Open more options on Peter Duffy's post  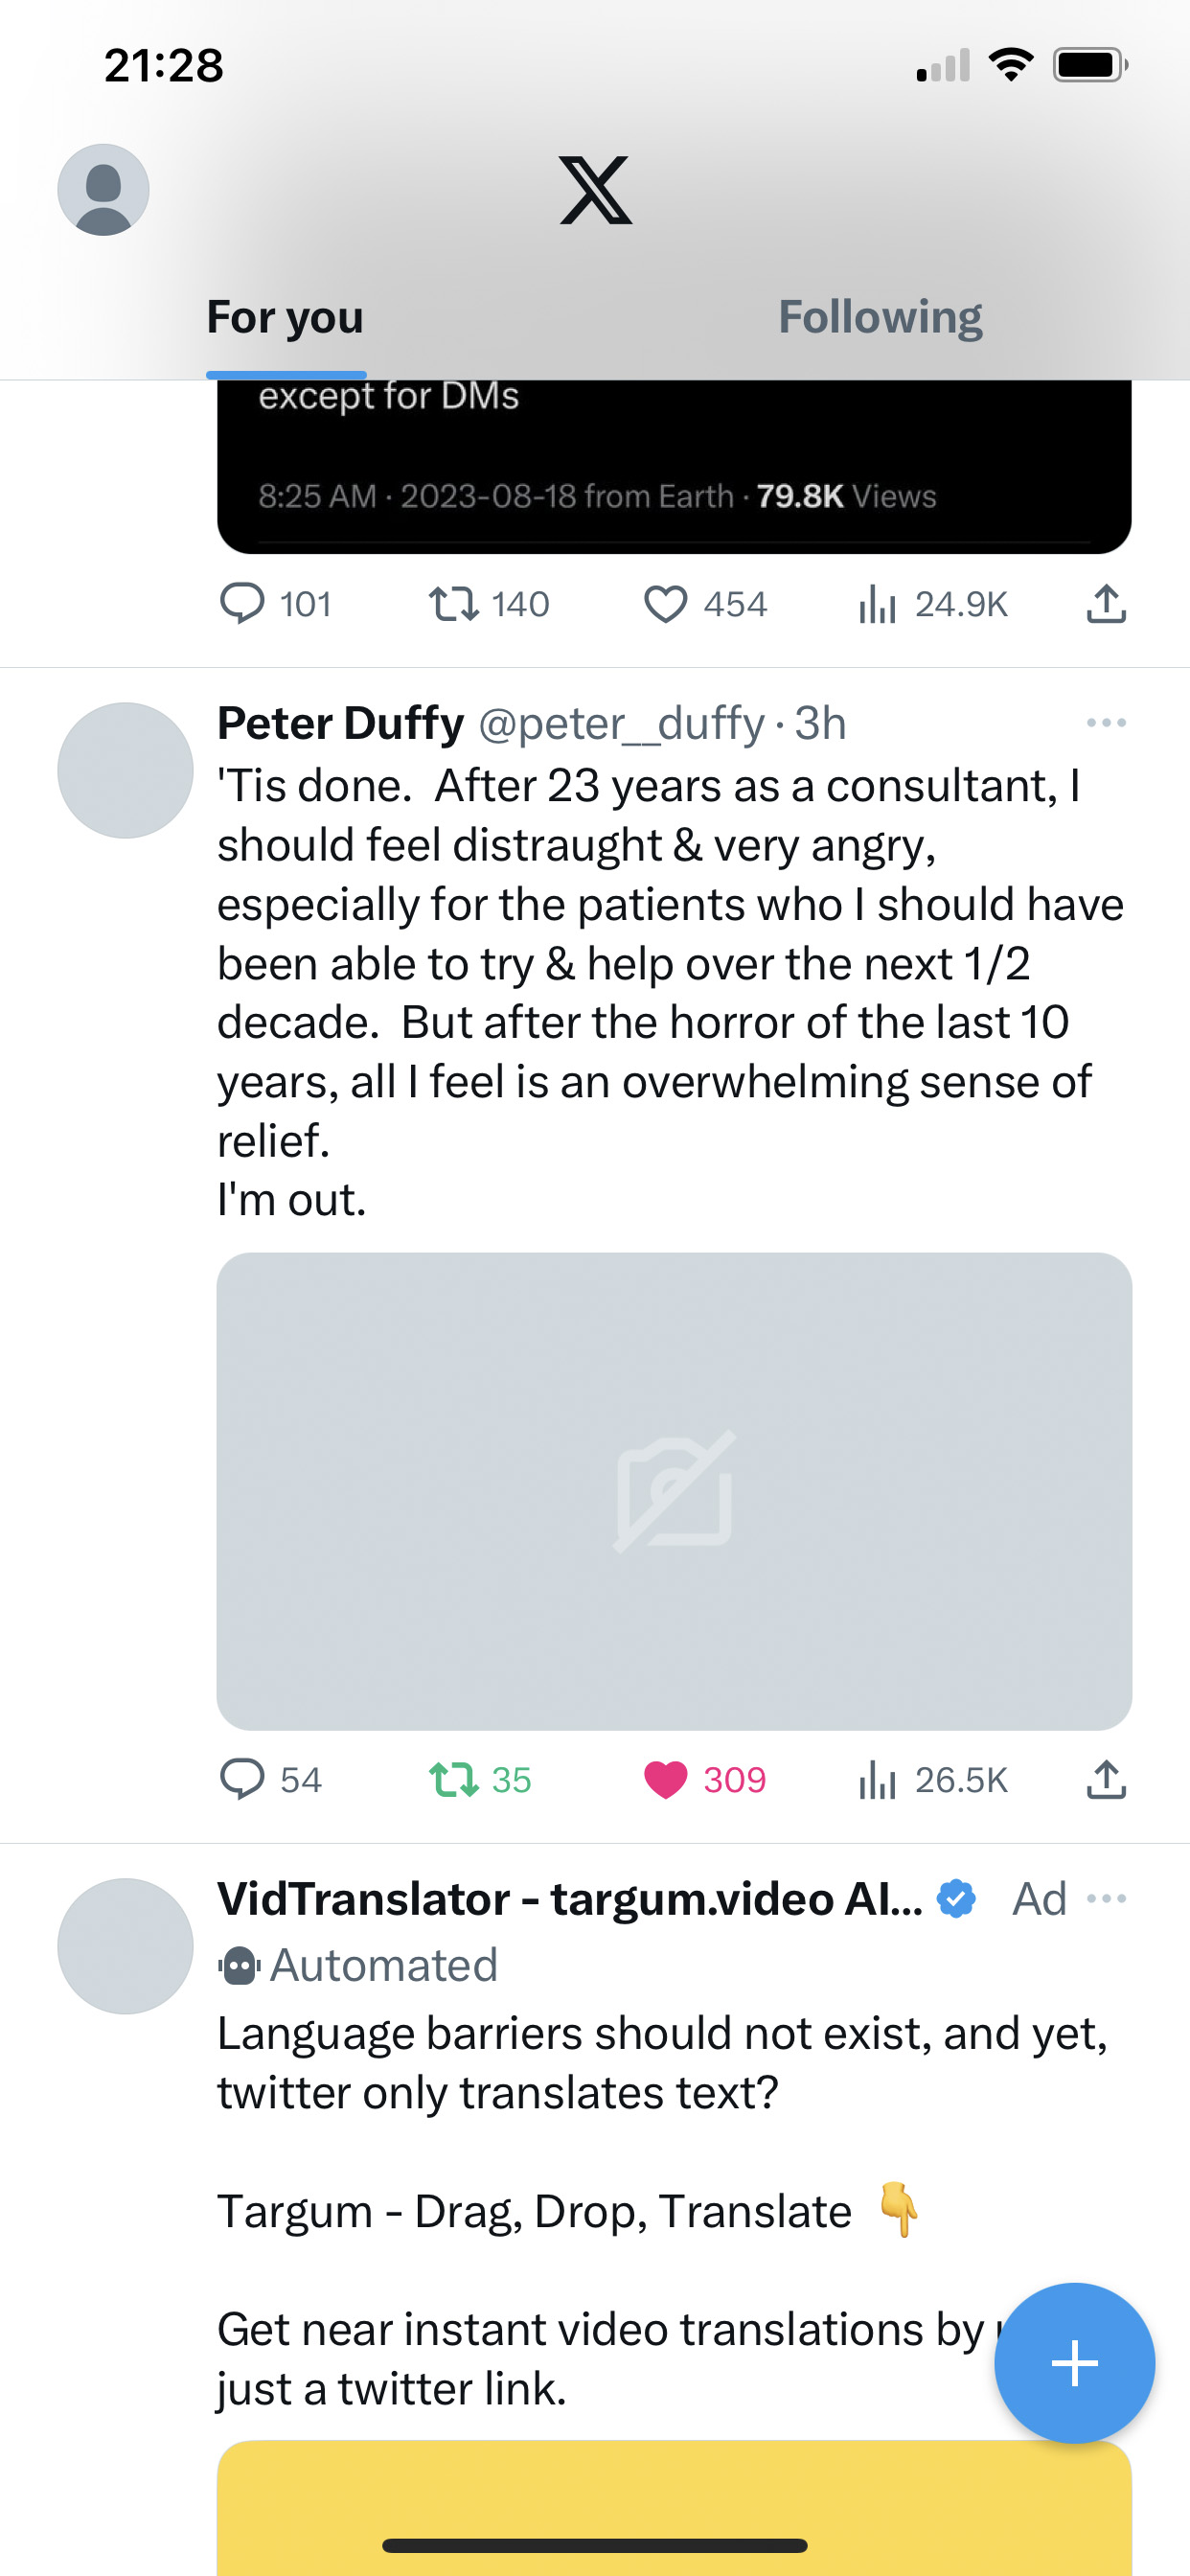(1106, 723)
